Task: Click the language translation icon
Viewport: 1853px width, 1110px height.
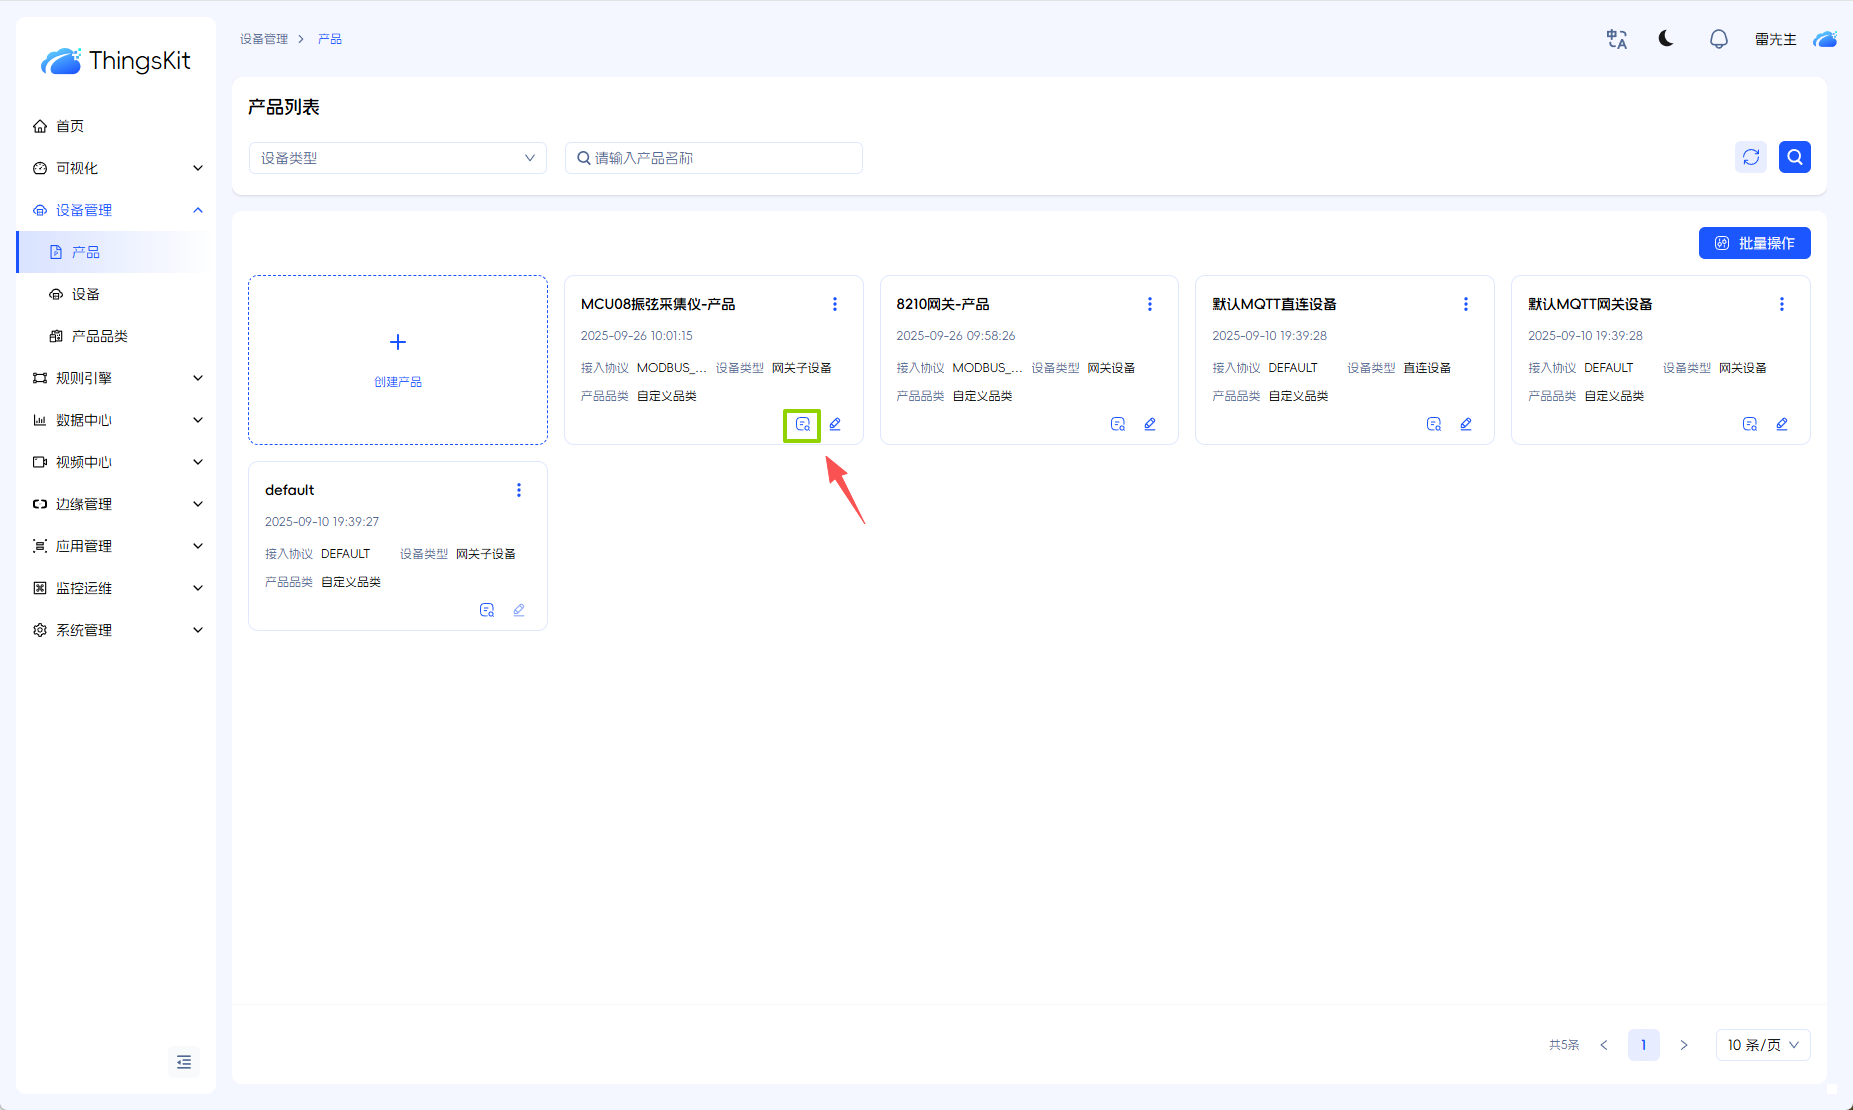Action: click(x=1616, y=39)
